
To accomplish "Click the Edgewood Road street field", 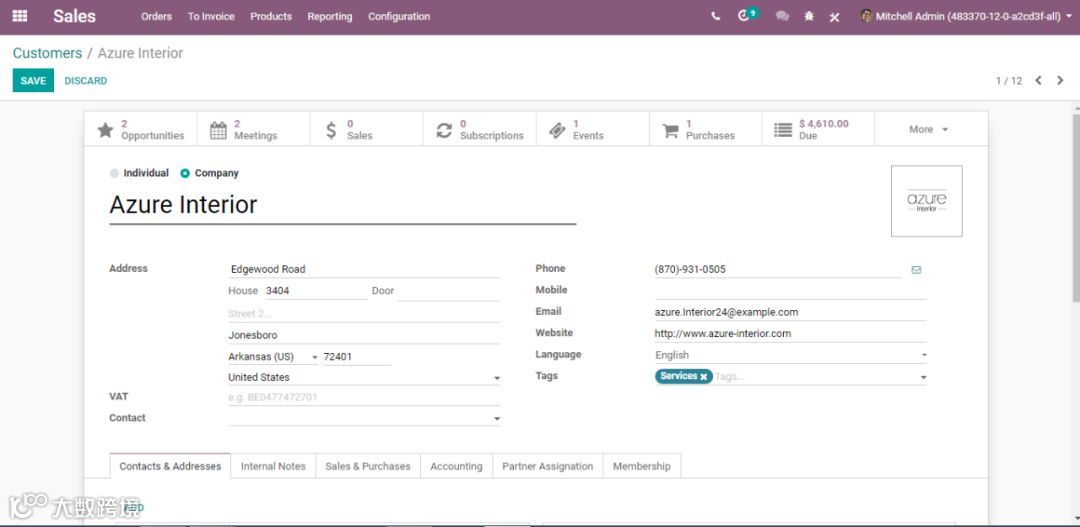I will click(364, 269).
